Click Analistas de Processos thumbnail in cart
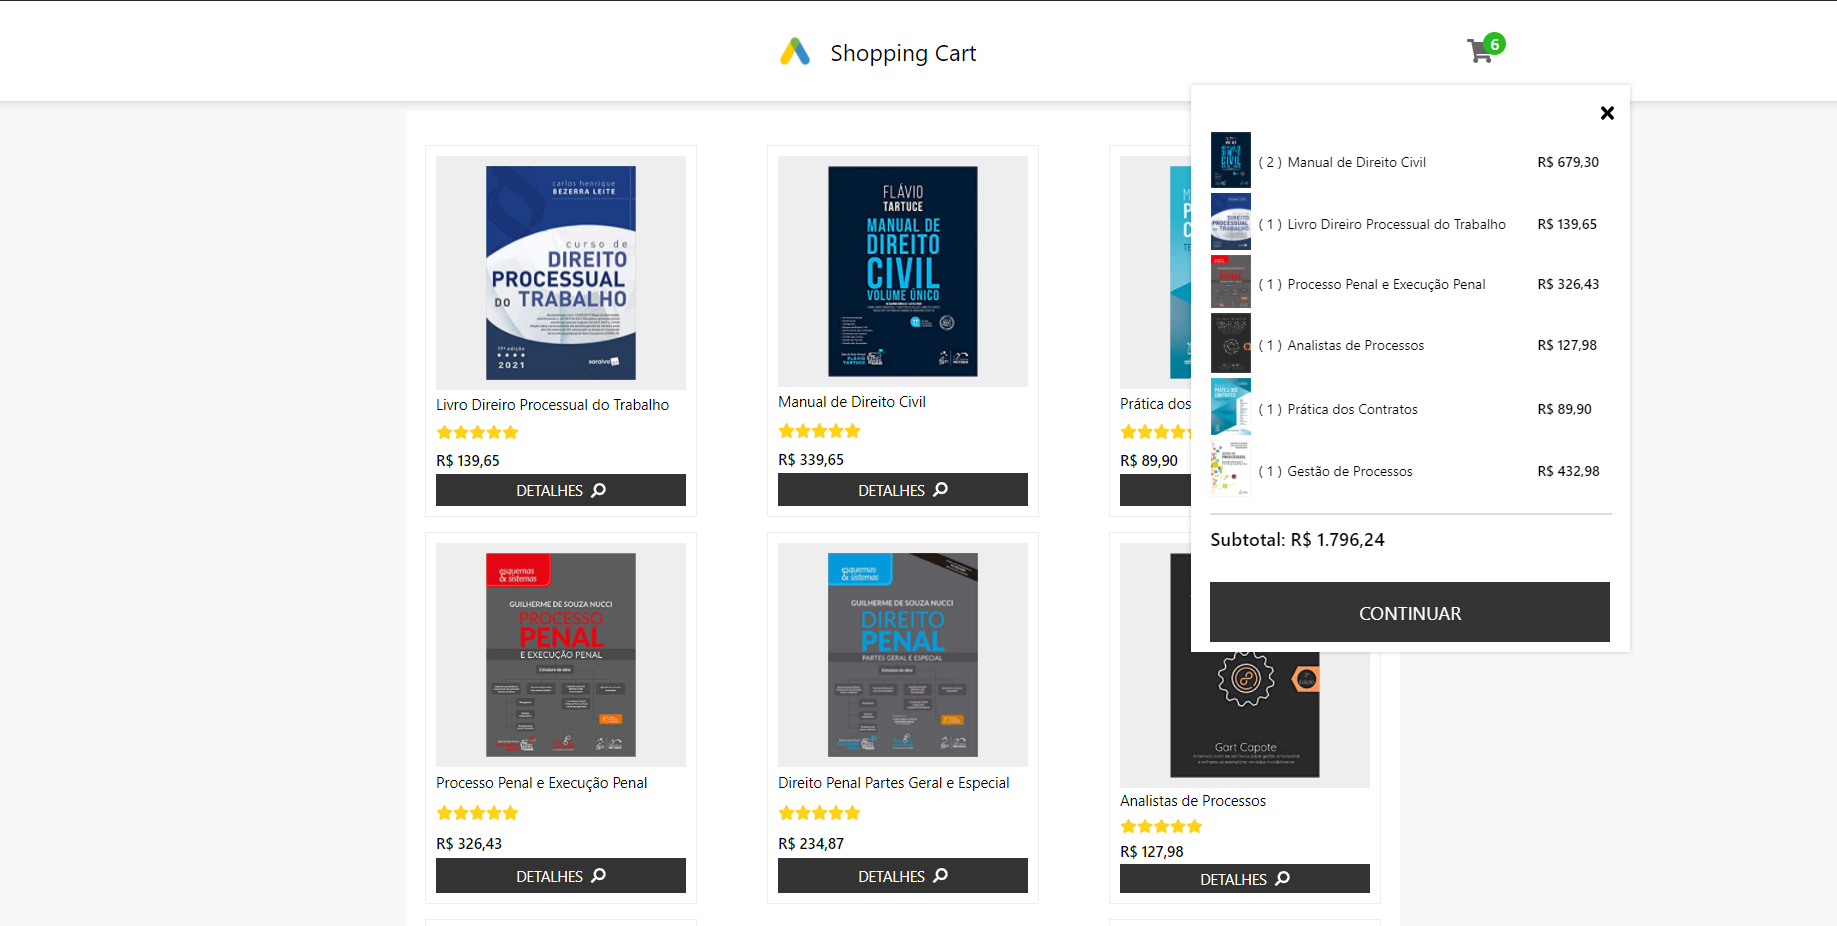This screenshot has width=1837, height=926. click(x=1231, y=343)
